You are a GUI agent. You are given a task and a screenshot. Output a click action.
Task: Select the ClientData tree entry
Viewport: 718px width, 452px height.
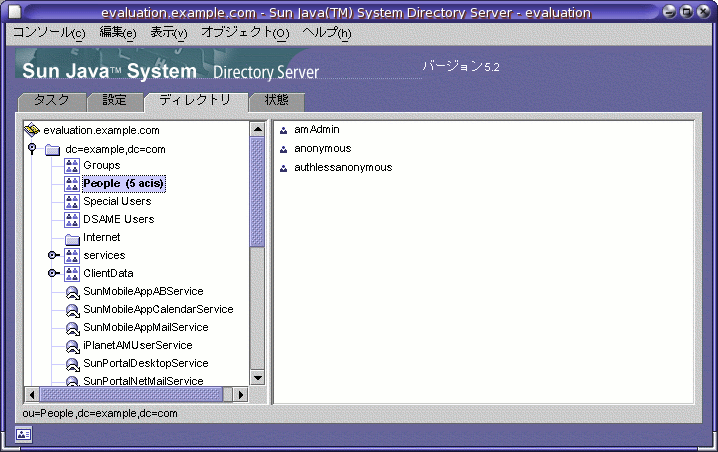[109, 273]
